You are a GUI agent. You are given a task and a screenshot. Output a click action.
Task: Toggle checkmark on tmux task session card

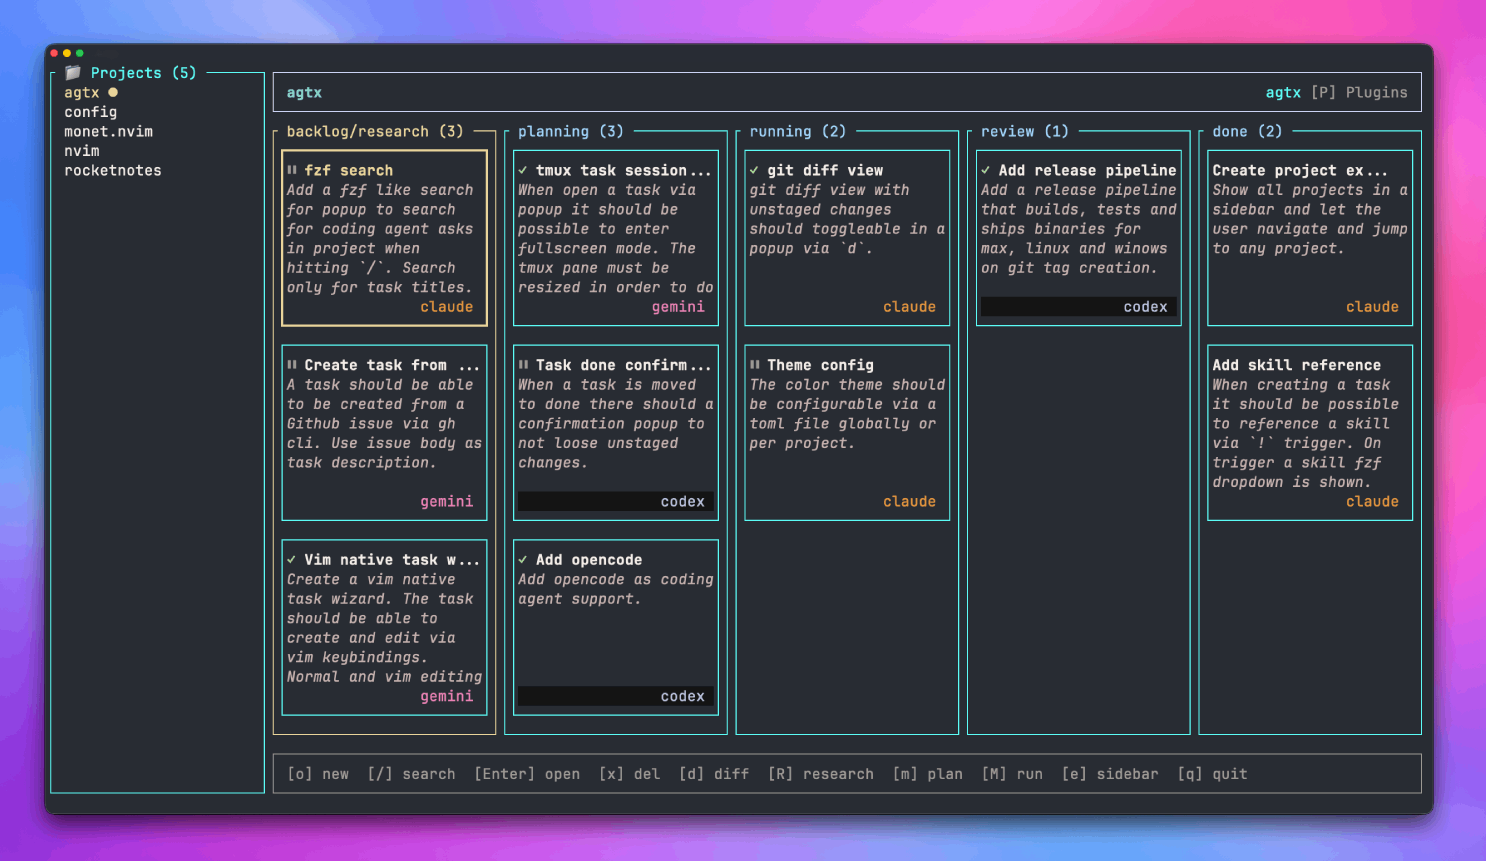(523, 171)
